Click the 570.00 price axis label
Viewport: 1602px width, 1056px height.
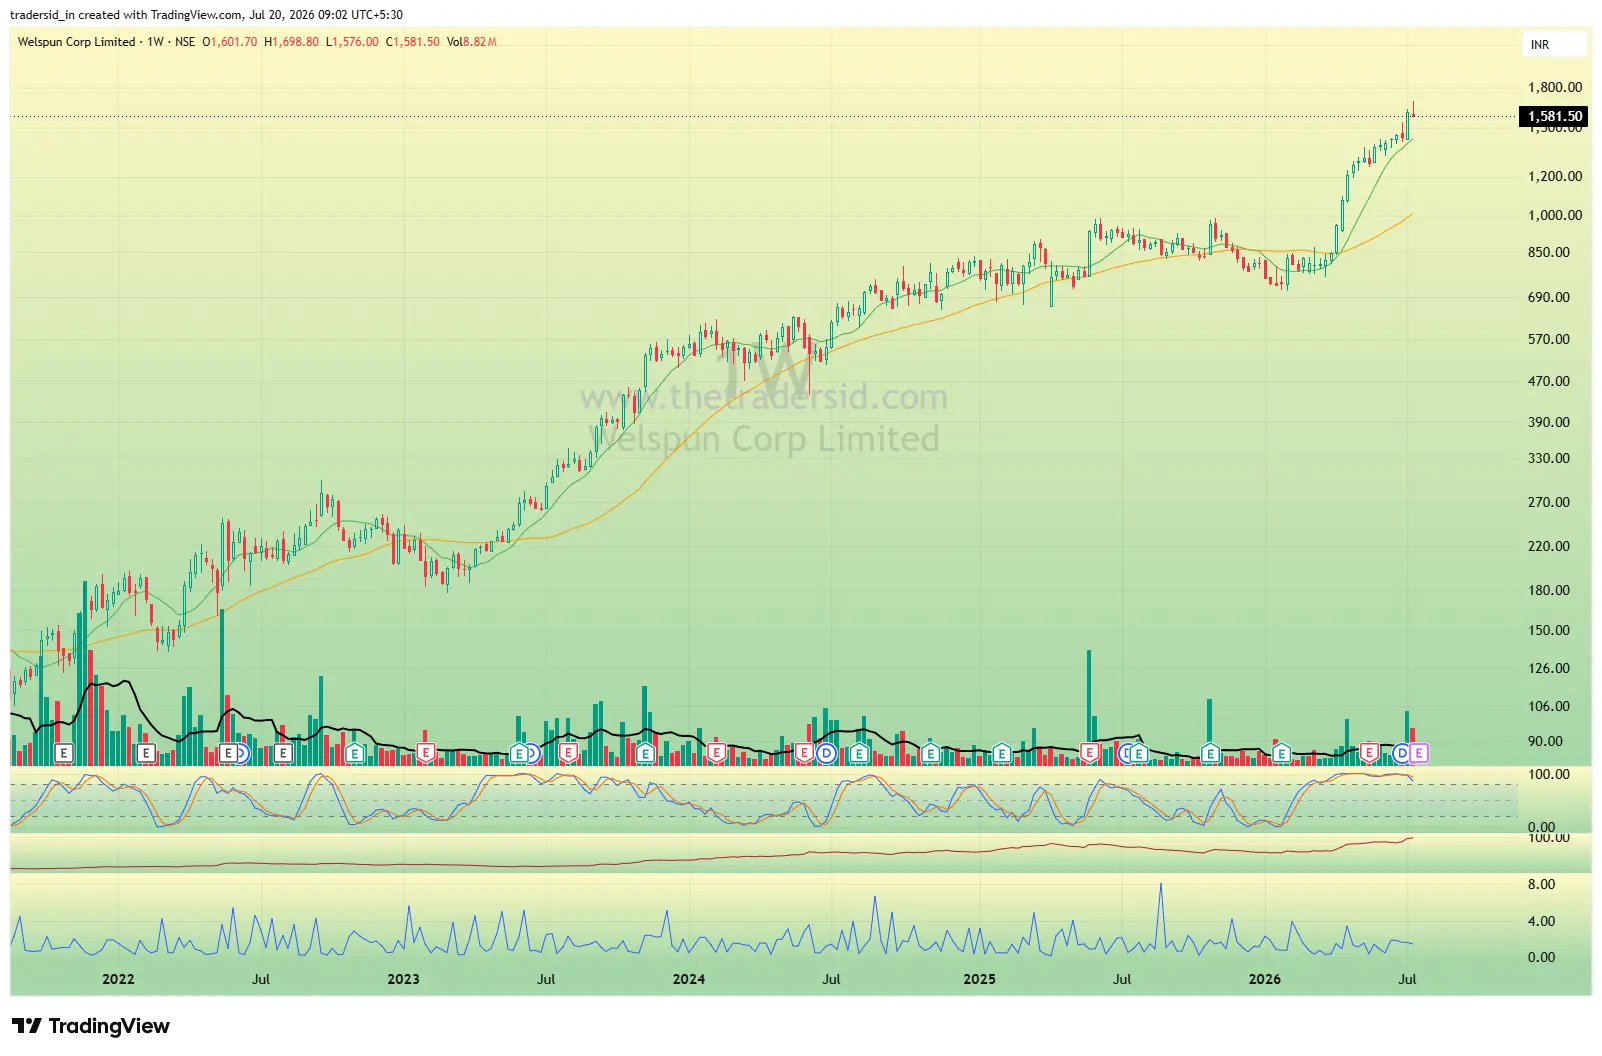pyautogui.click(x=1549, y=339)
